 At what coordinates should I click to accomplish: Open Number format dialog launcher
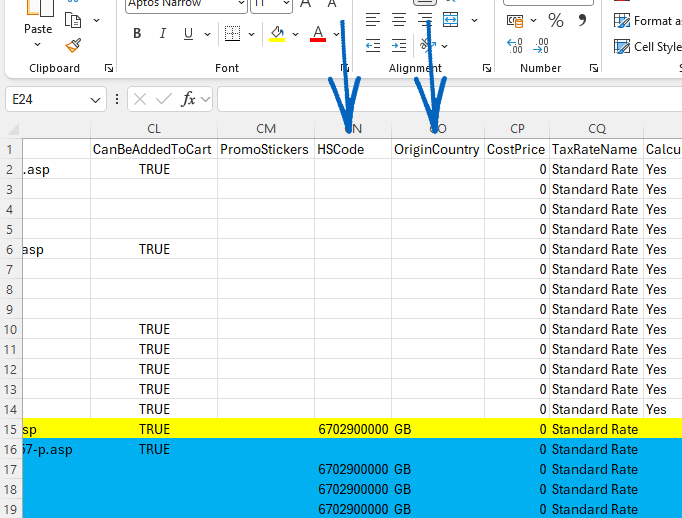594,68
